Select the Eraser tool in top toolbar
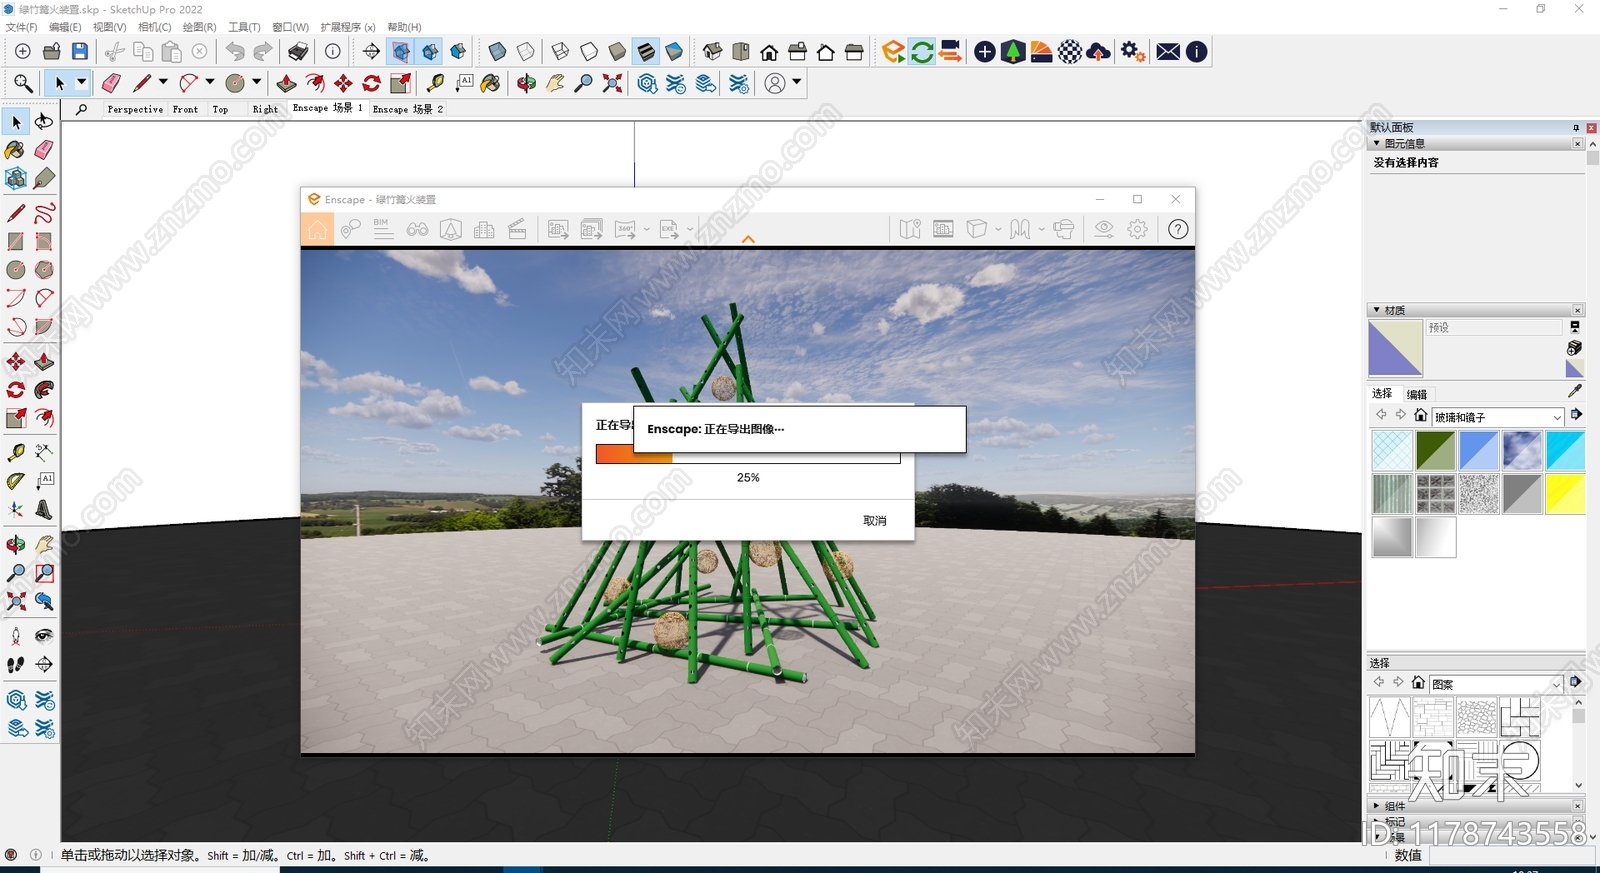This screenshot has height=873, width=1600. (111, 83)
